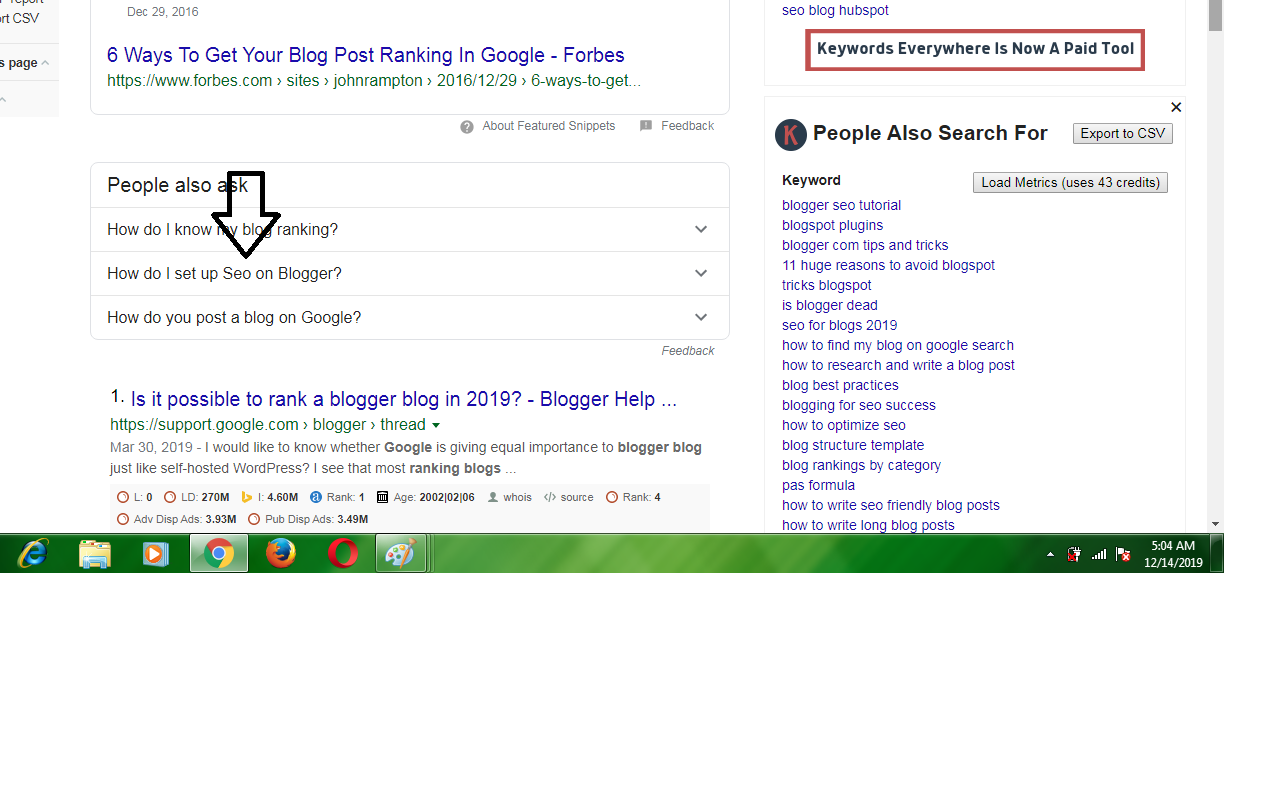Click Show Desktop button at taskbar end

(x=1217, y=553)
